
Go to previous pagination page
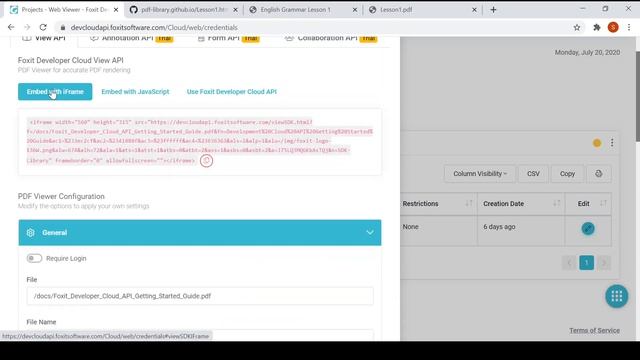(569, 262)
